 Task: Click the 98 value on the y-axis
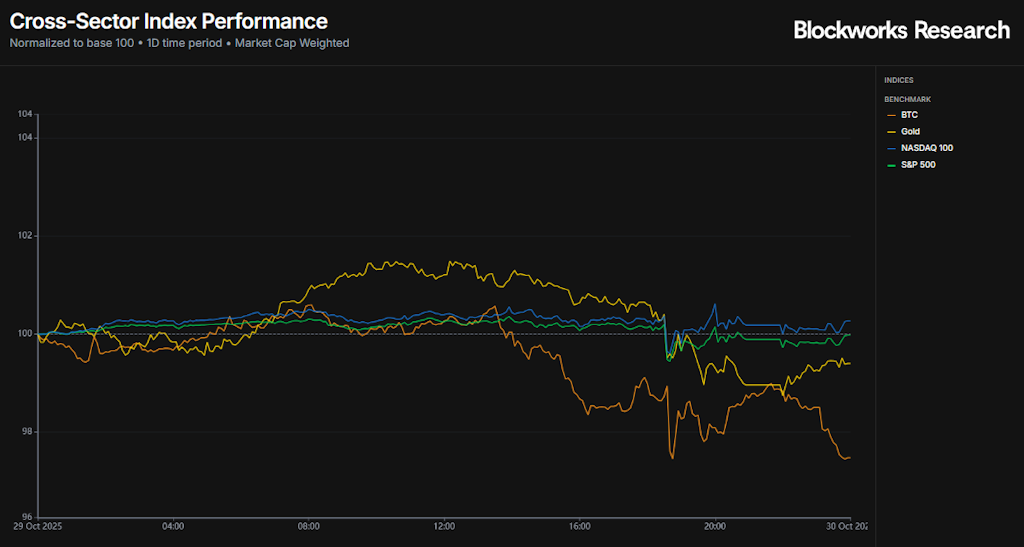click(x=27, y=432)
